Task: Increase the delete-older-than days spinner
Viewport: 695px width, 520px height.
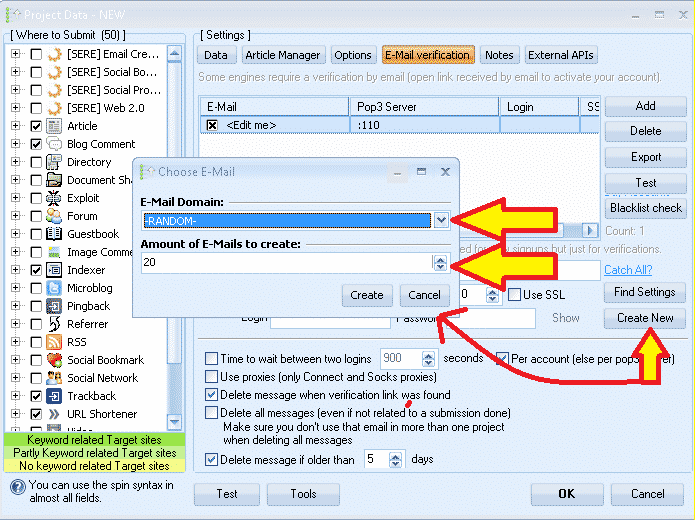Action: tap(395, 456)
